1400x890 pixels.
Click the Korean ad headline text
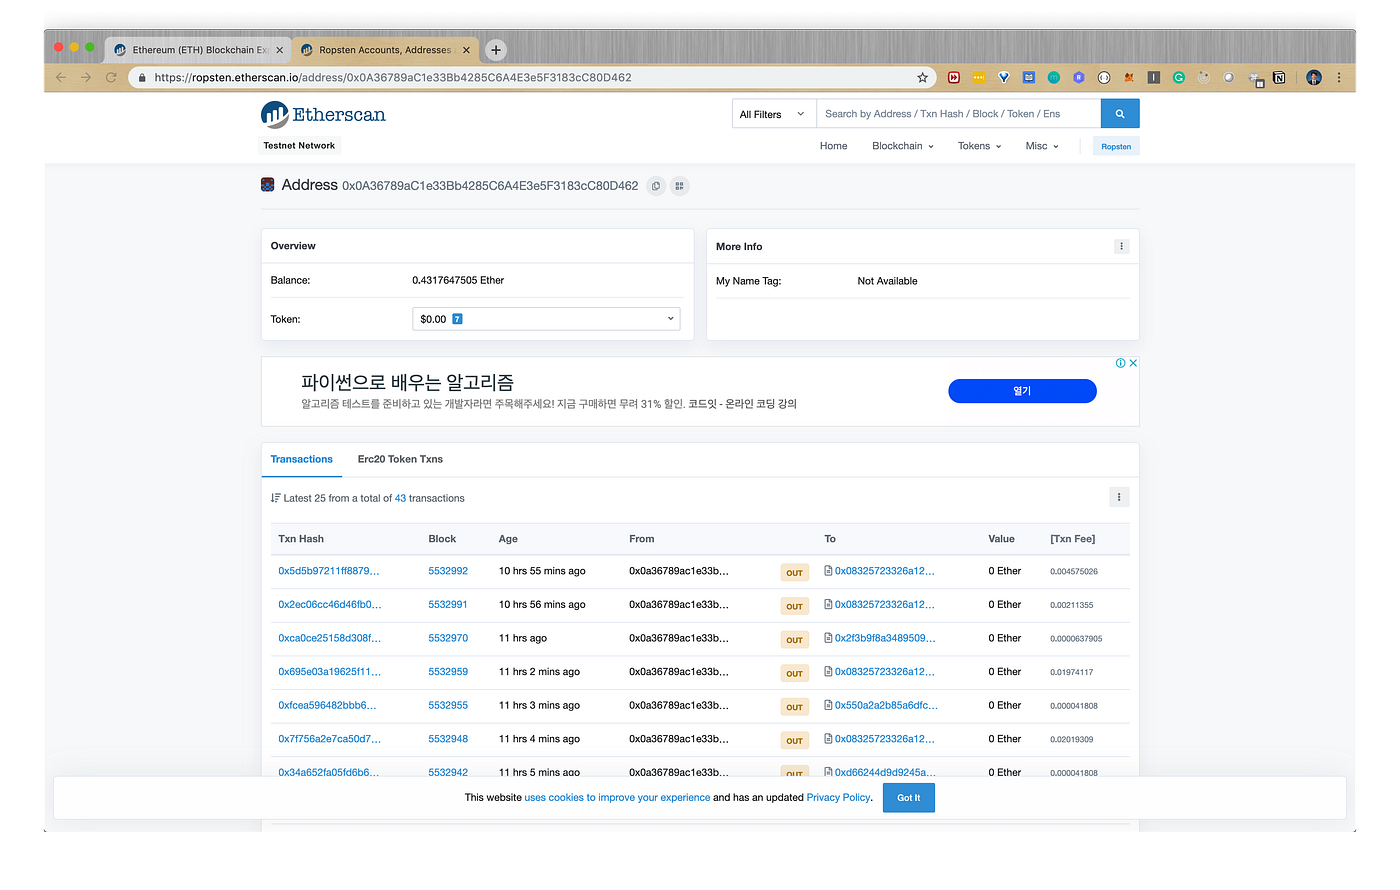point(407,382)
